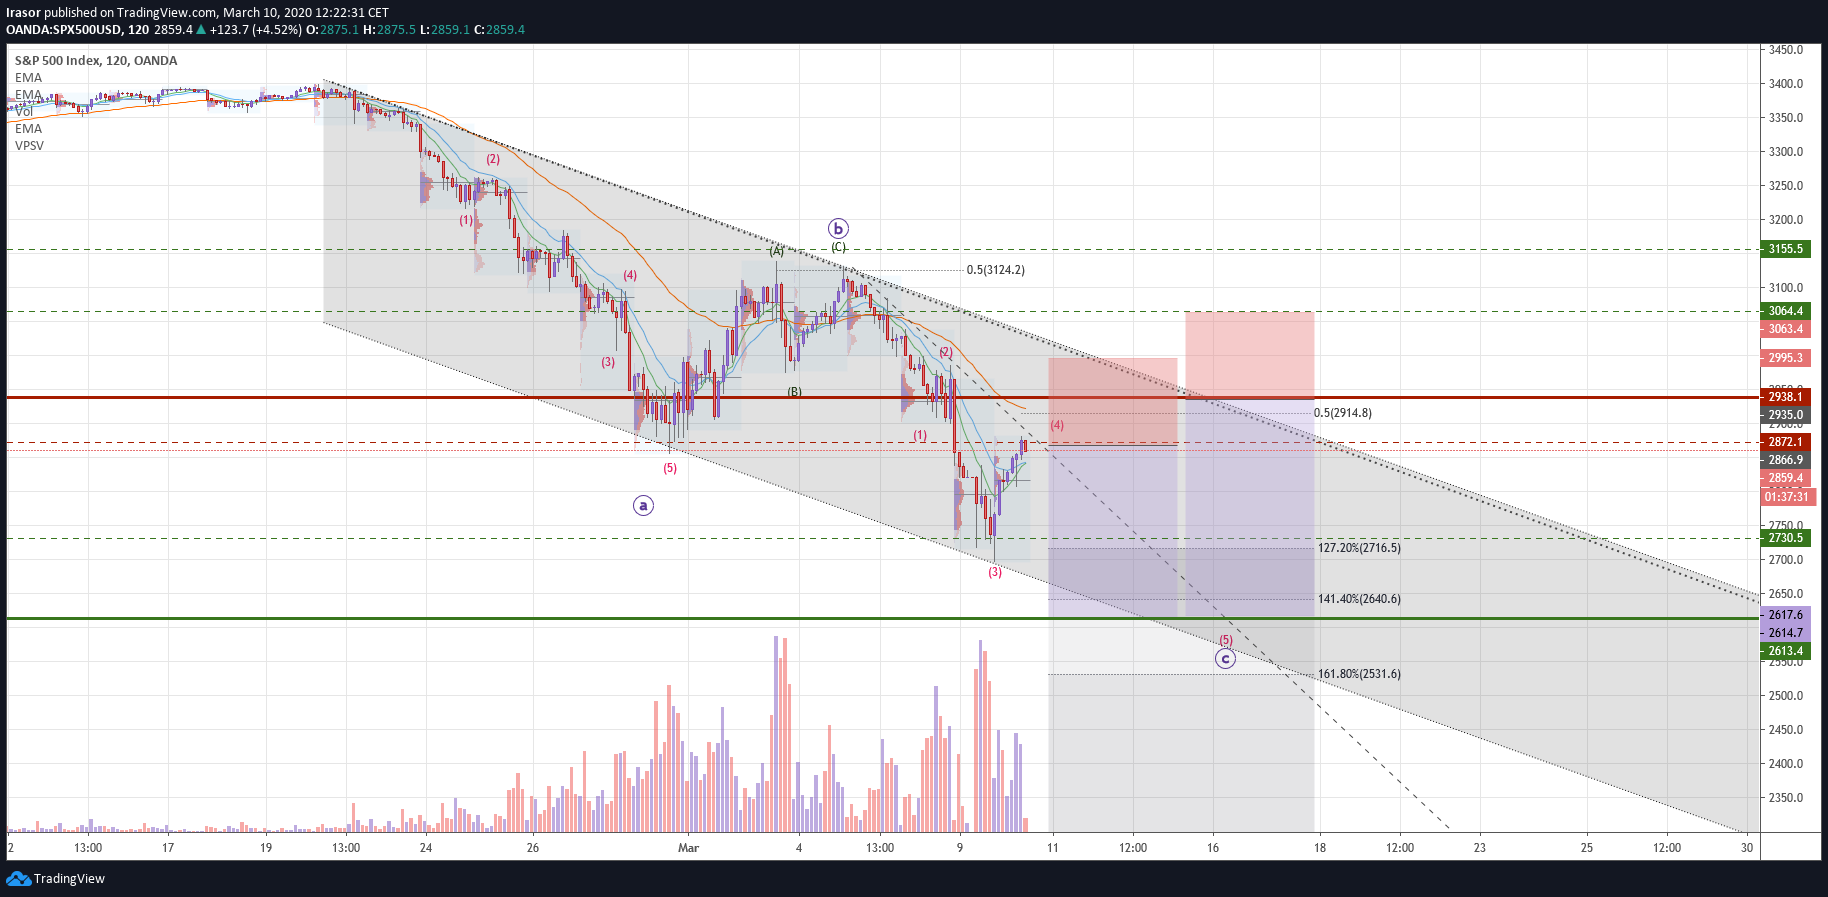Click the open value O:2875.1
This screenshot has height=897, width=1828.
click(332, 30)
